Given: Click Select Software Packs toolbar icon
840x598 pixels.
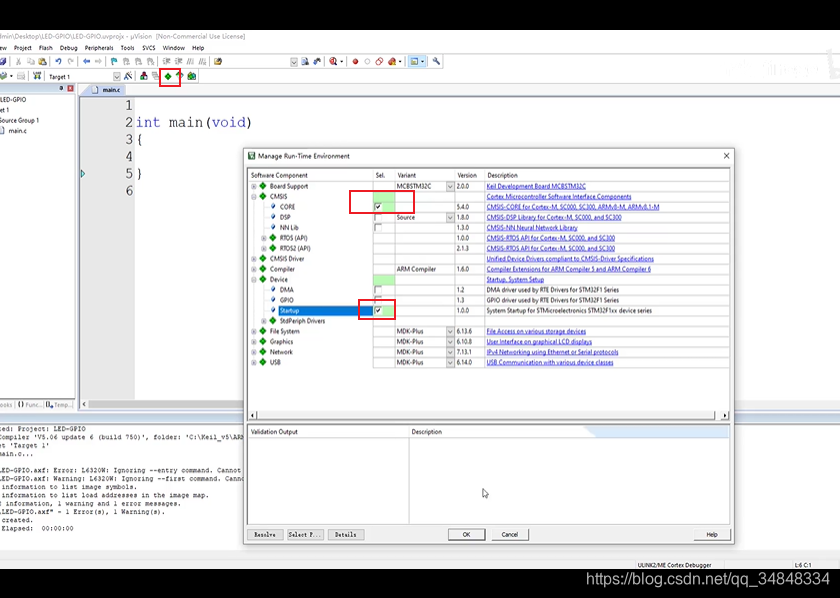Looking at the screenshot, I should pyautogui.click(x=179, y=77).
